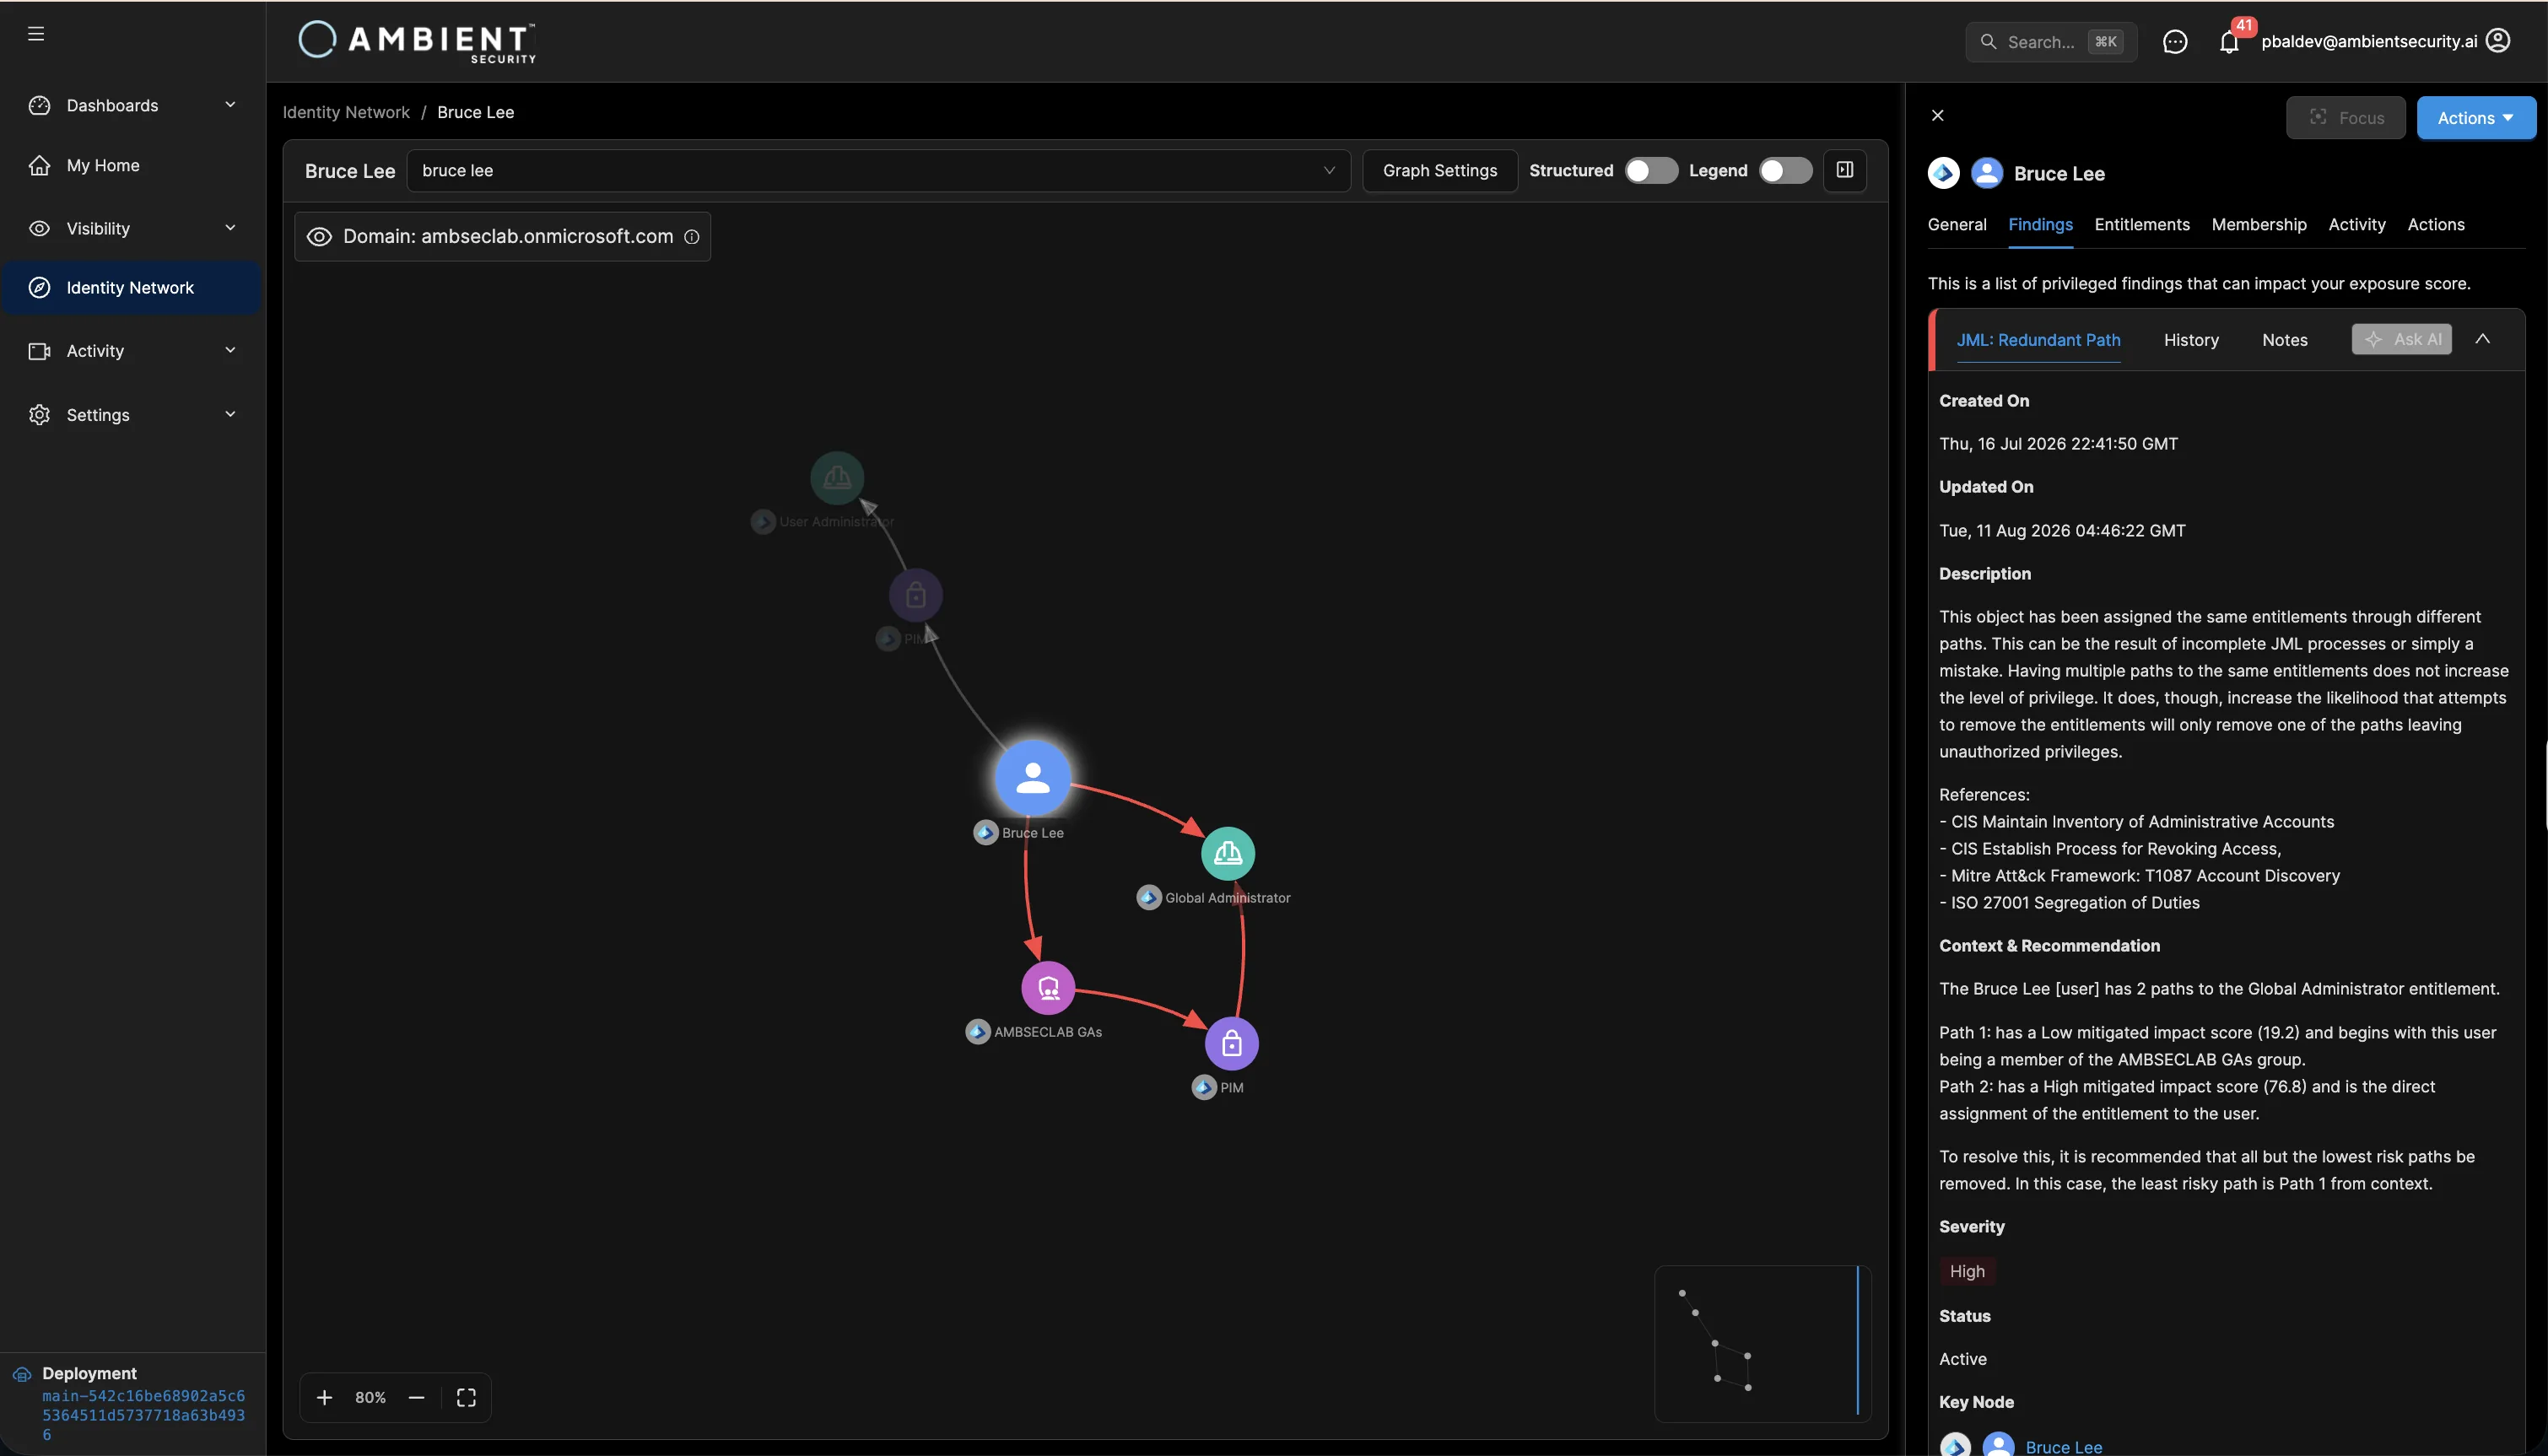Open the History tab of finding
This screenshot has width=2548, height=1456.
[x=2191, y=340]
